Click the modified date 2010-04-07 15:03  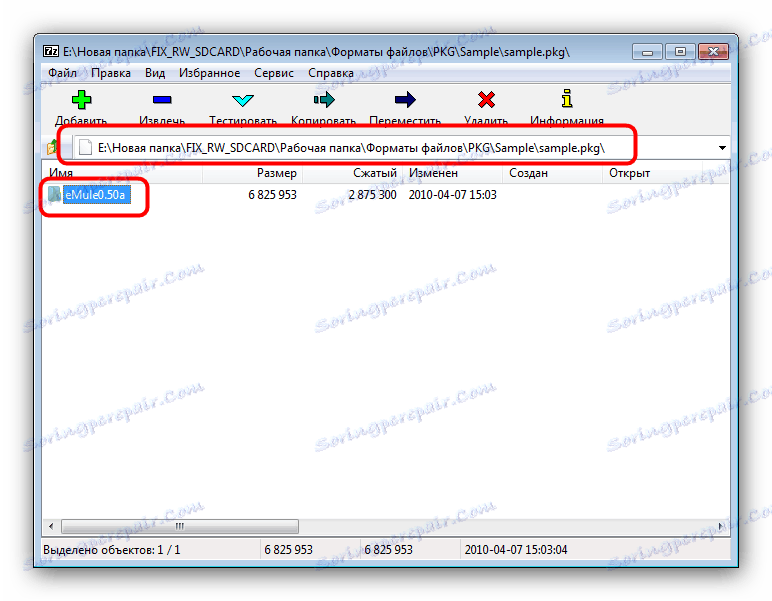(452, 195)
